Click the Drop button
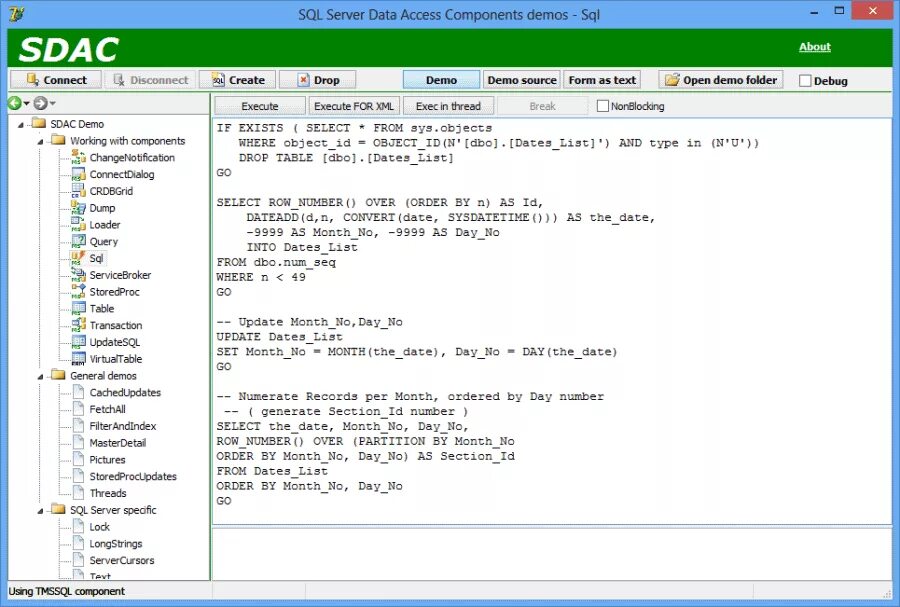900x607 pixels. coord(317,80)
